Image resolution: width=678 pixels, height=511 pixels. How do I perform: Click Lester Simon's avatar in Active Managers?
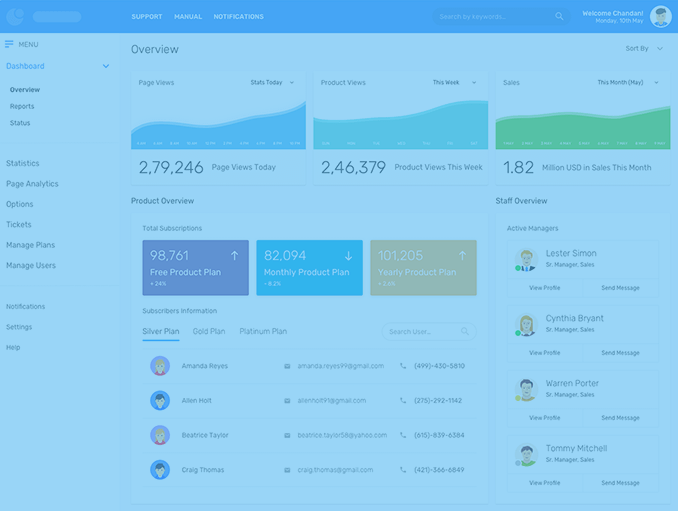(525, 260)
